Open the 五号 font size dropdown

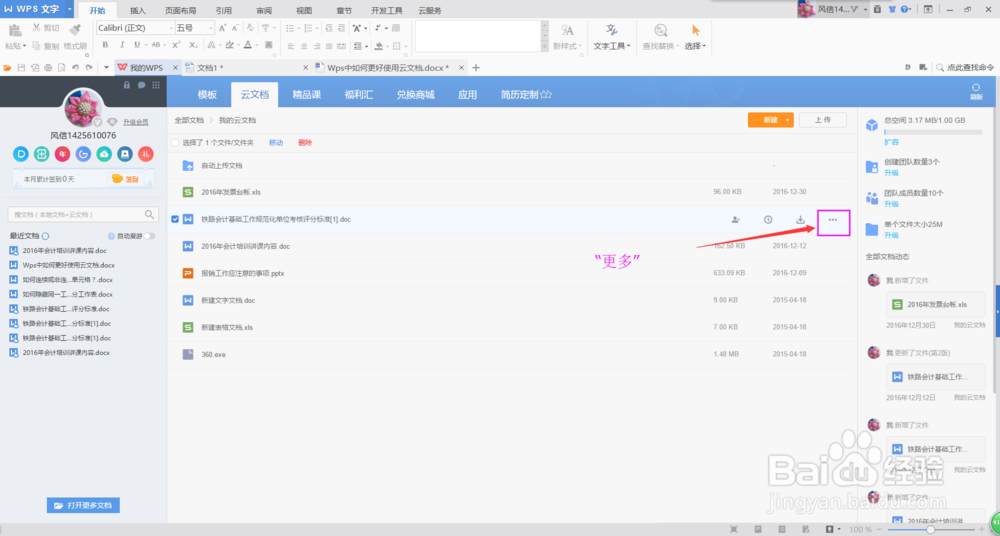point(211,28)
